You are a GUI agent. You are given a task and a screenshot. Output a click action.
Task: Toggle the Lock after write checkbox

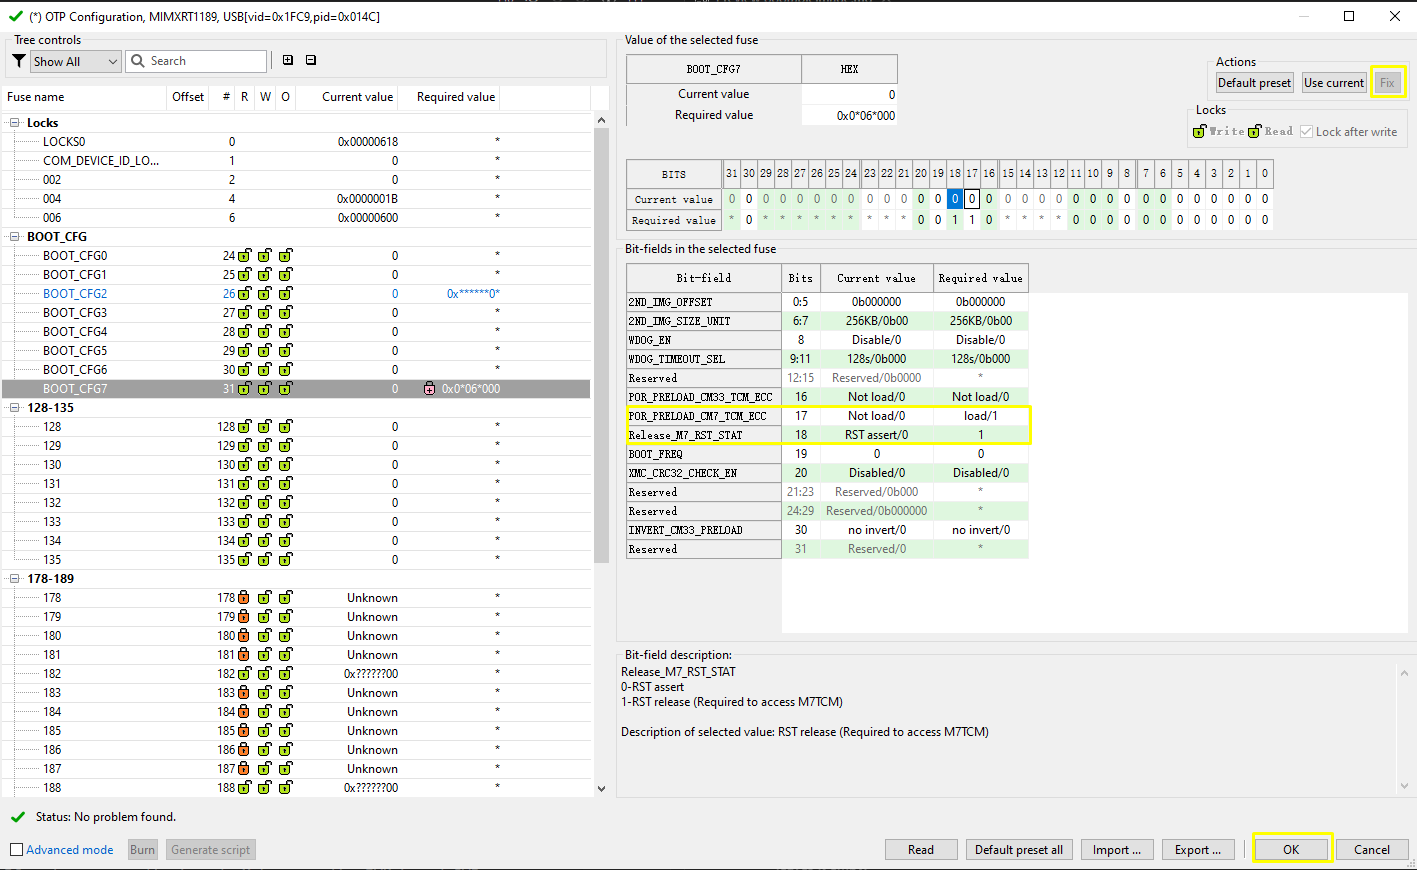(x=1306, y=132)
